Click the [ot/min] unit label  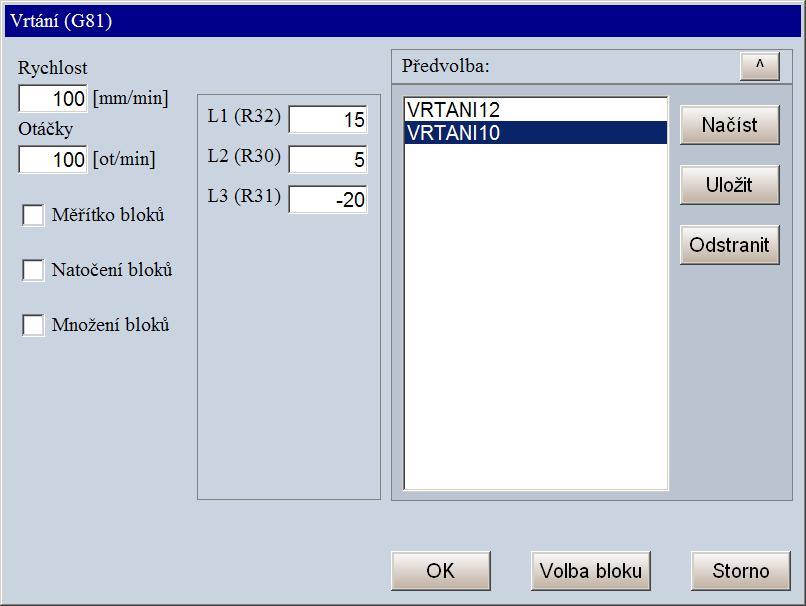pyautogui.click(x=124, y=159)
